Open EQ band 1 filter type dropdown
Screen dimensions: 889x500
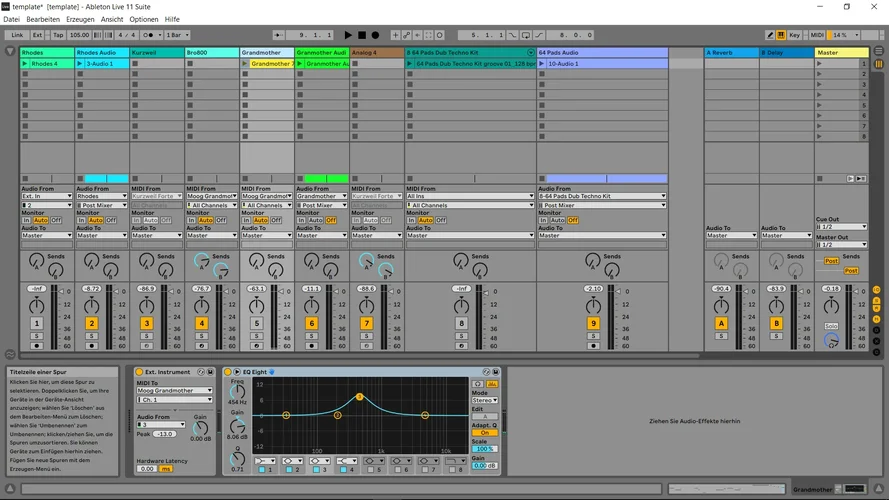coord(265,461)
